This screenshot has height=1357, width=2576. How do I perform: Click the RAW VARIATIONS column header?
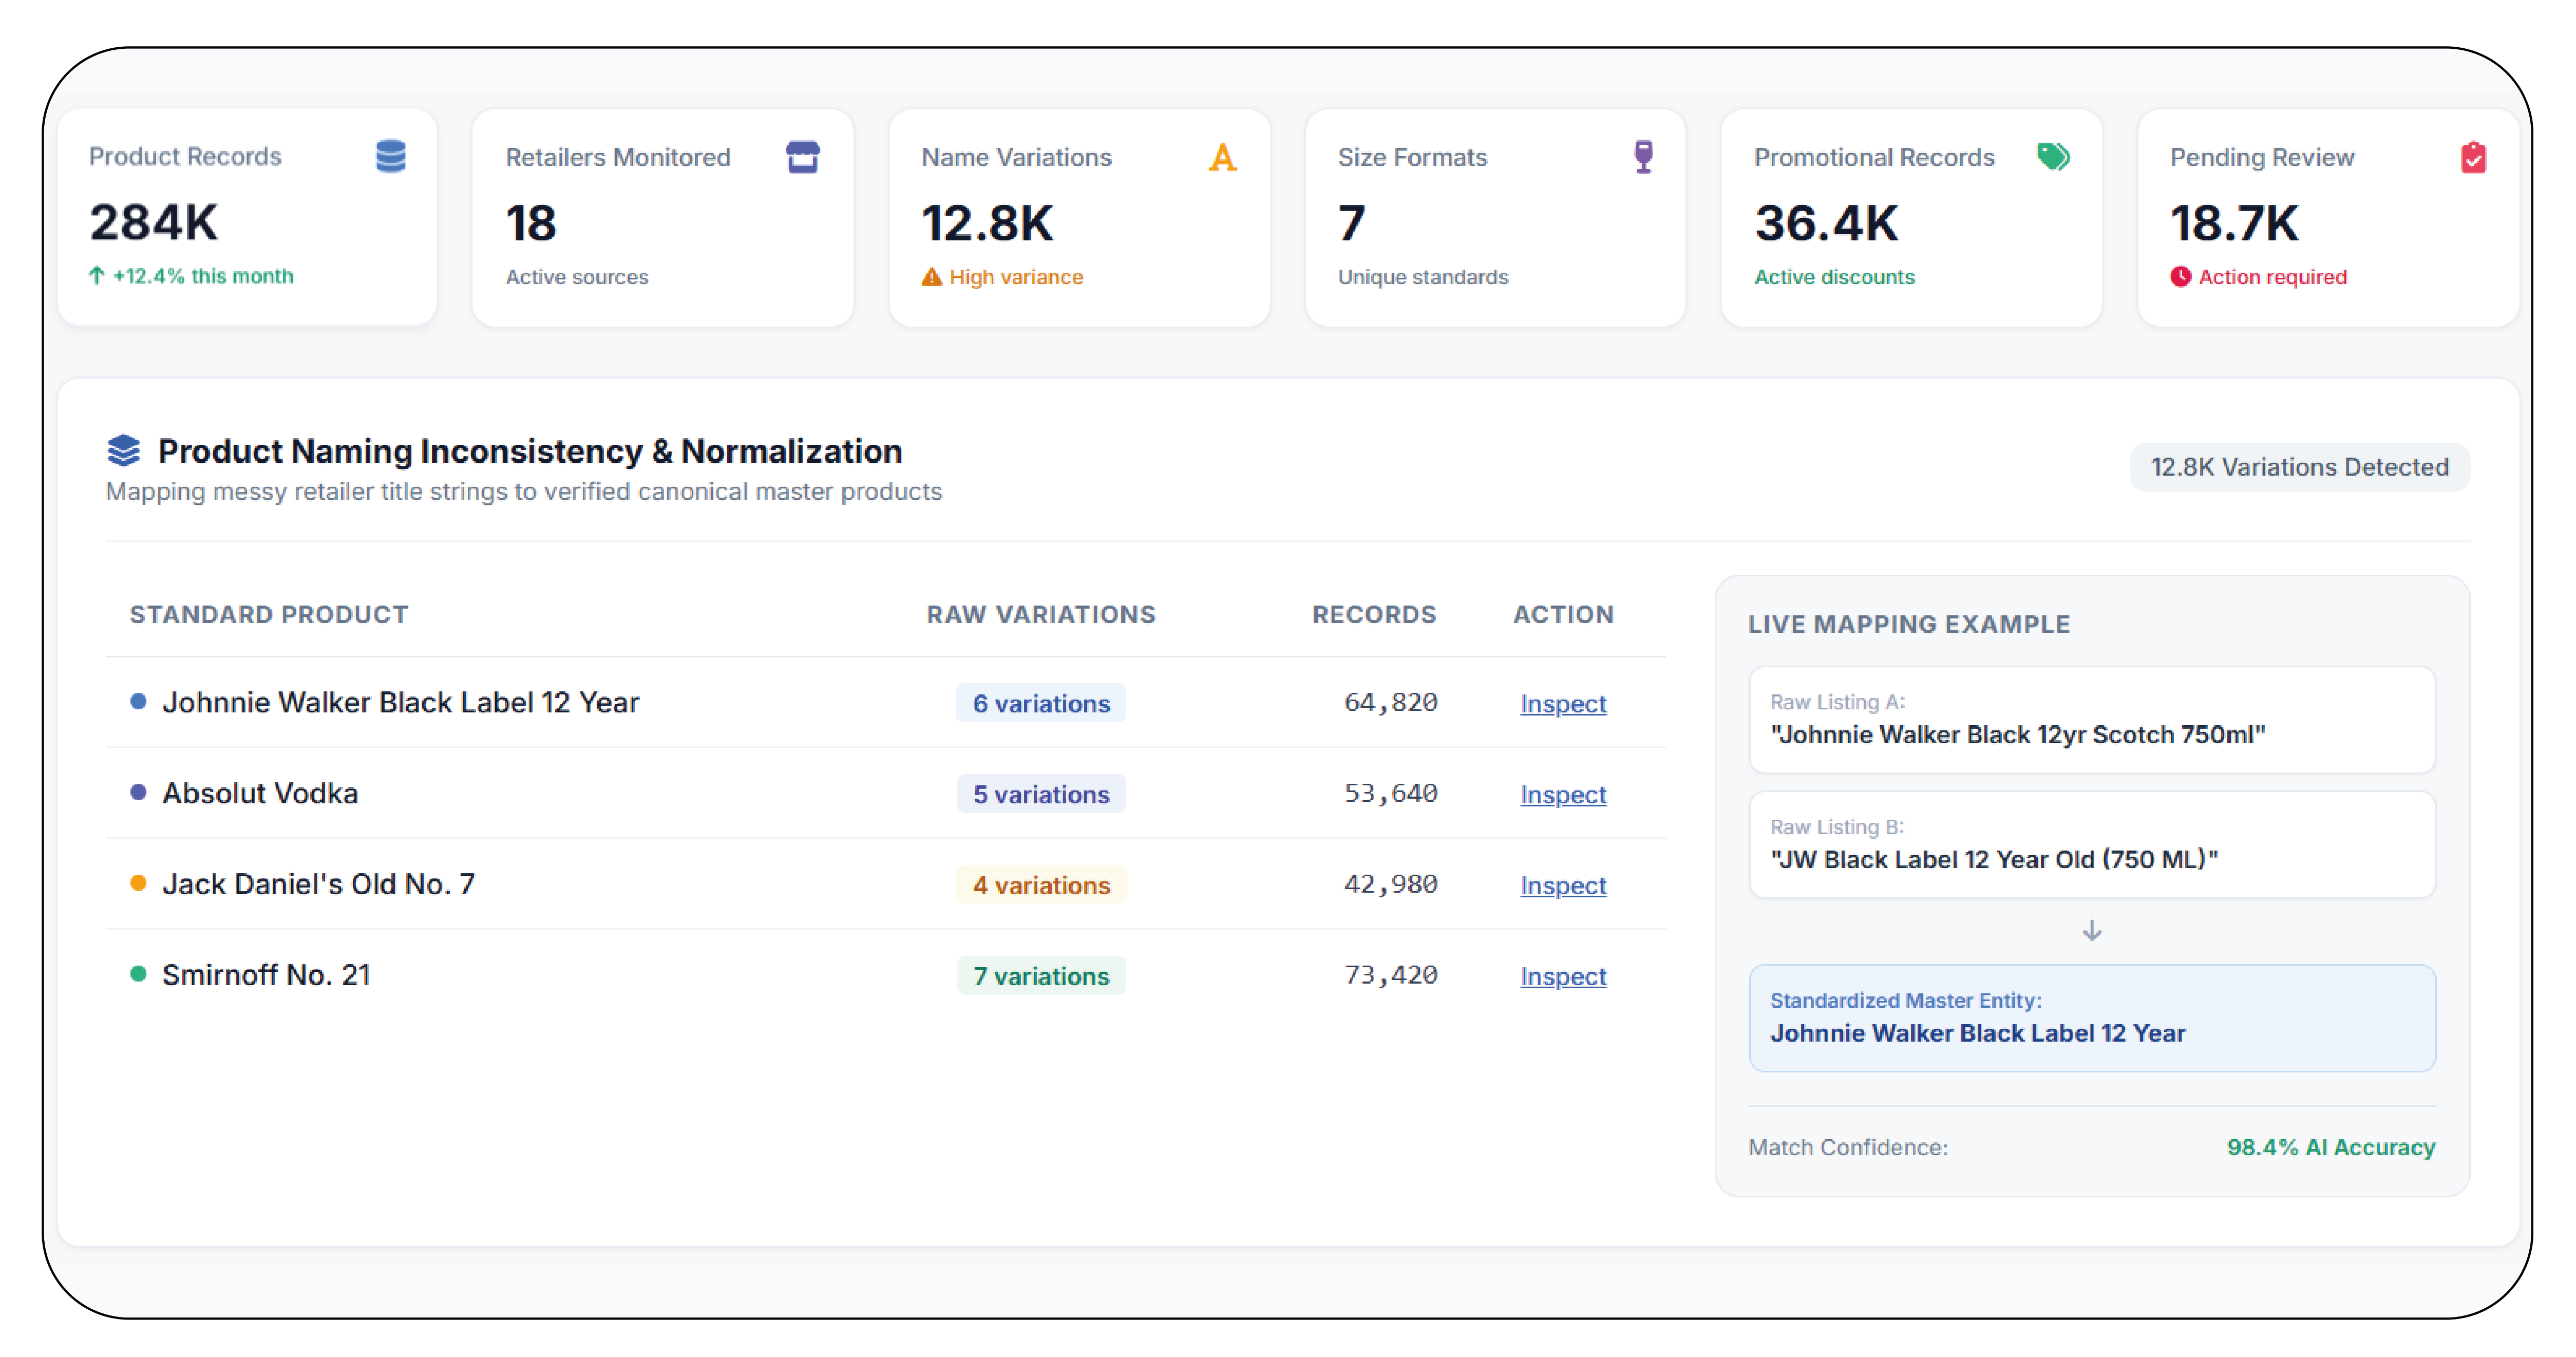1041,614
